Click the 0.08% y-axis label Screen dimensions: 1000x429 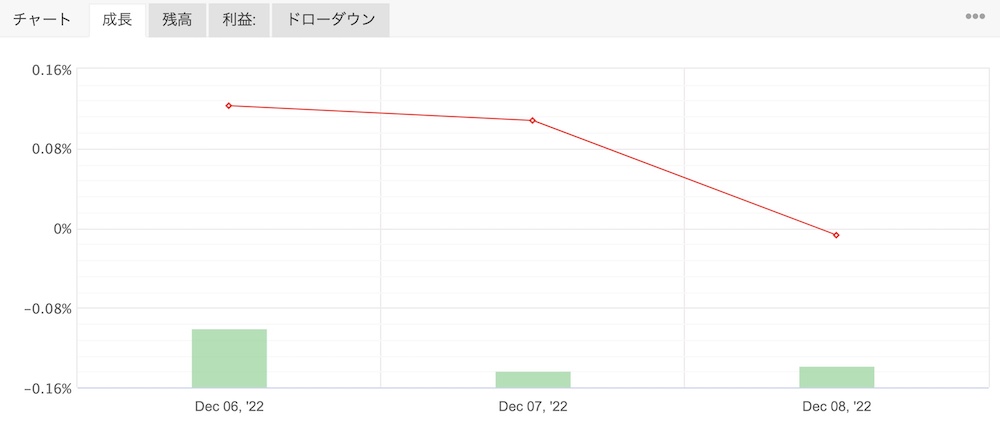click(x=51, y=149)
